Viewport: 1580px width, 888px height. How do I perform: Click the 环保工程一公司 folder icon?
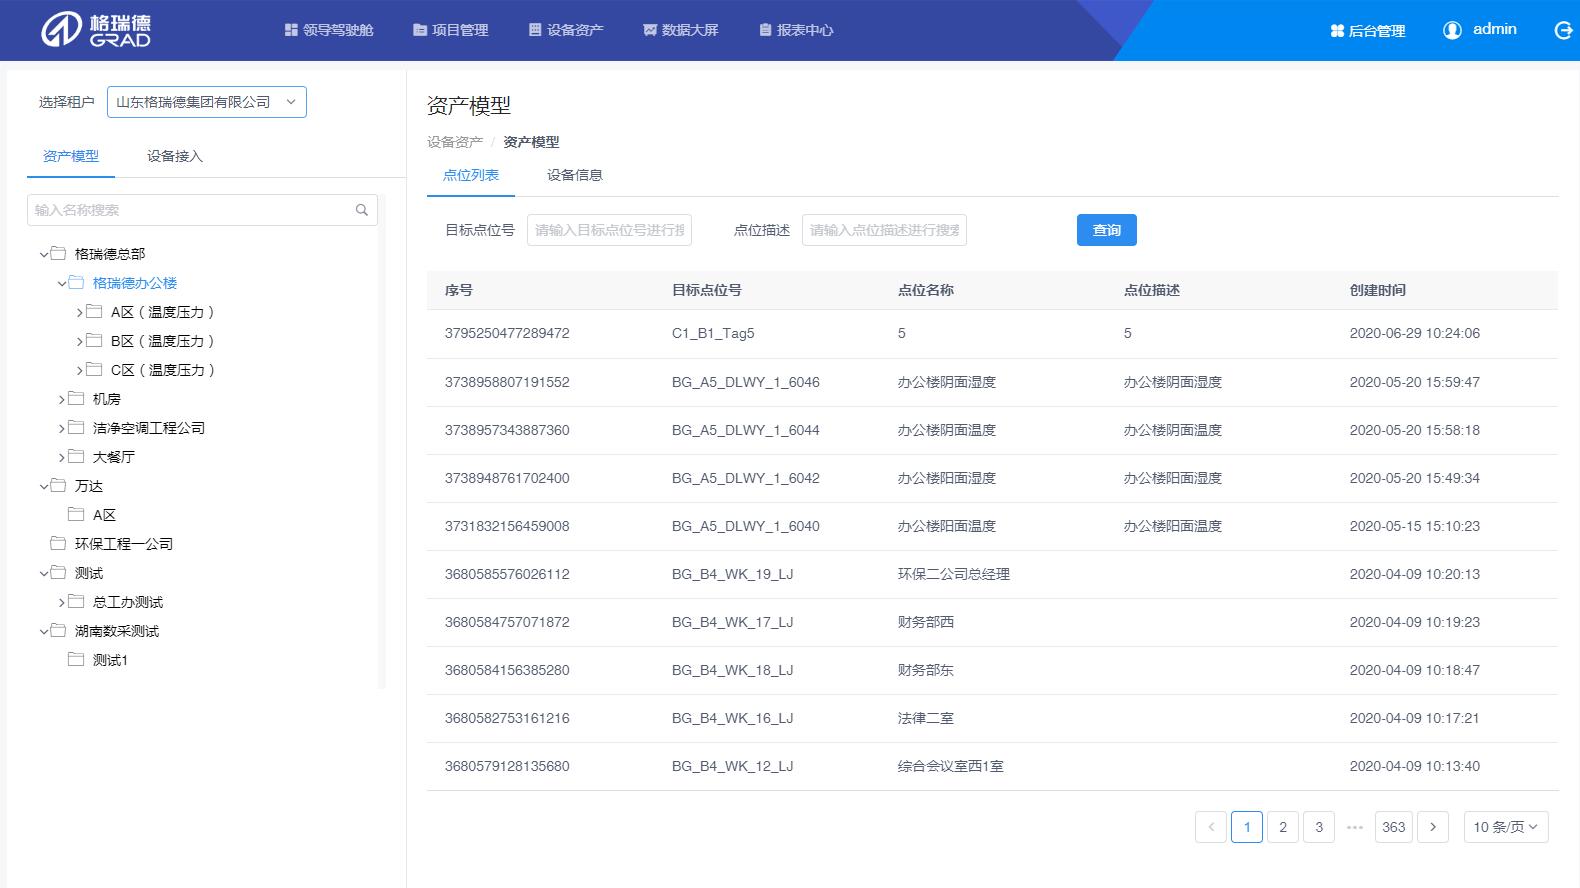(58, 544)
